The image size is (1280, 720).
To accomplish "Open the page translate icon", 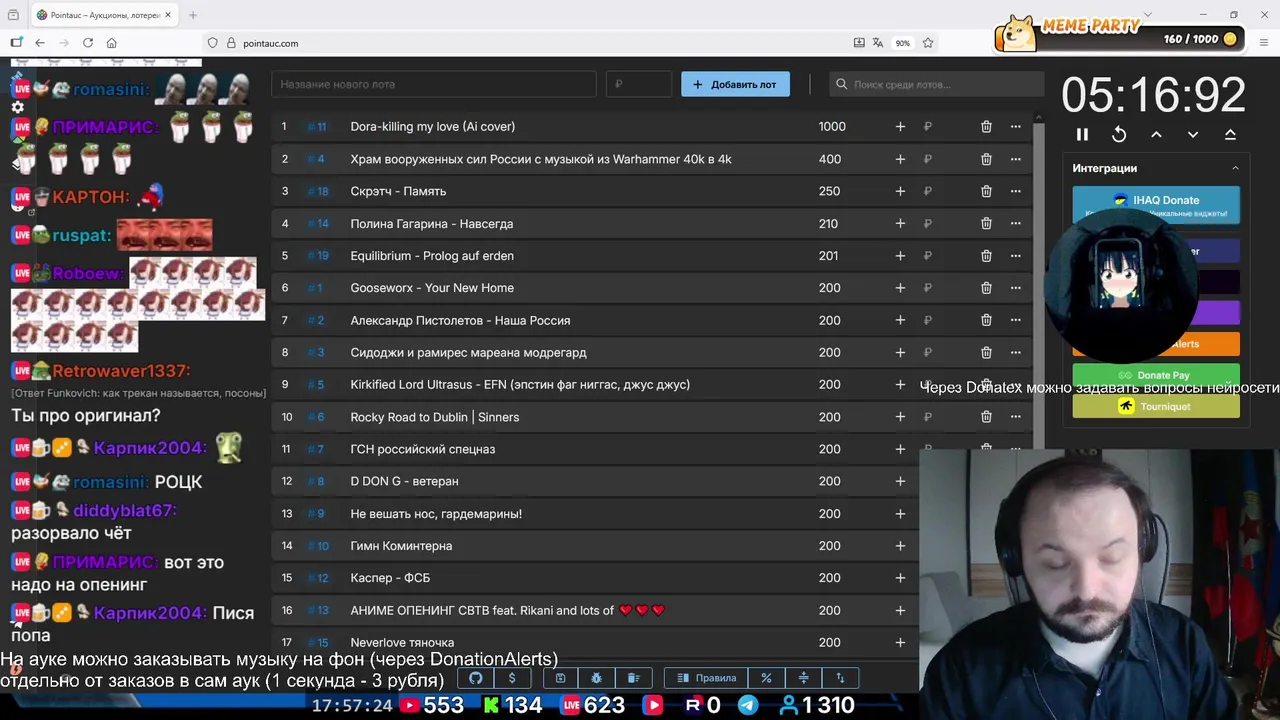I will click(x=878, y=43).
